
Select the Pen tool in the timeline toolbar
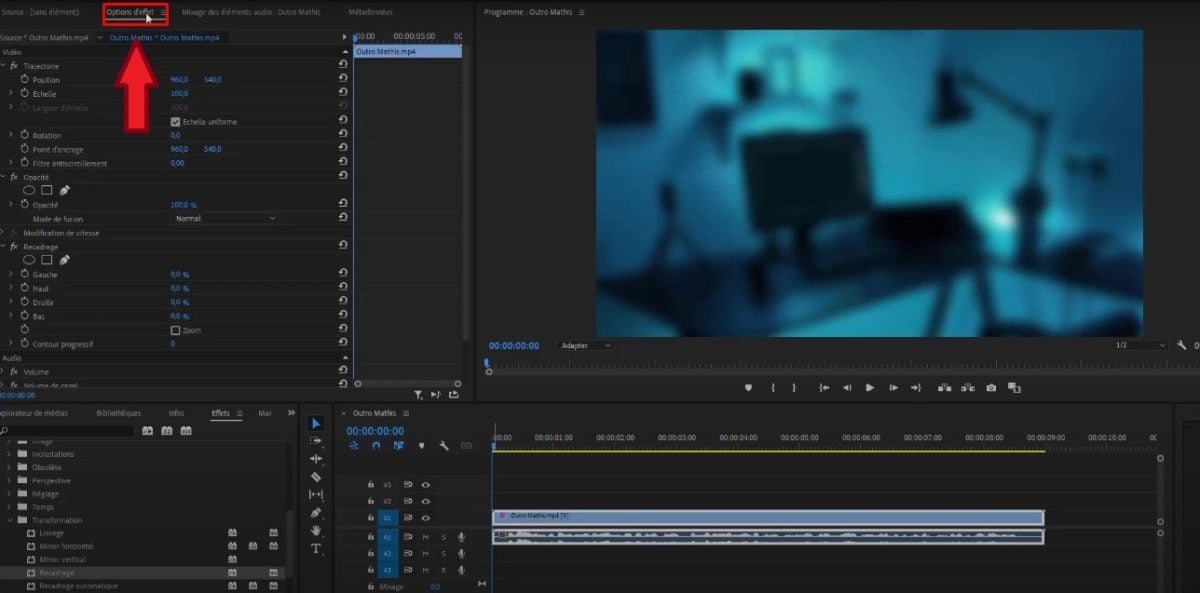(x=317, y=511)
